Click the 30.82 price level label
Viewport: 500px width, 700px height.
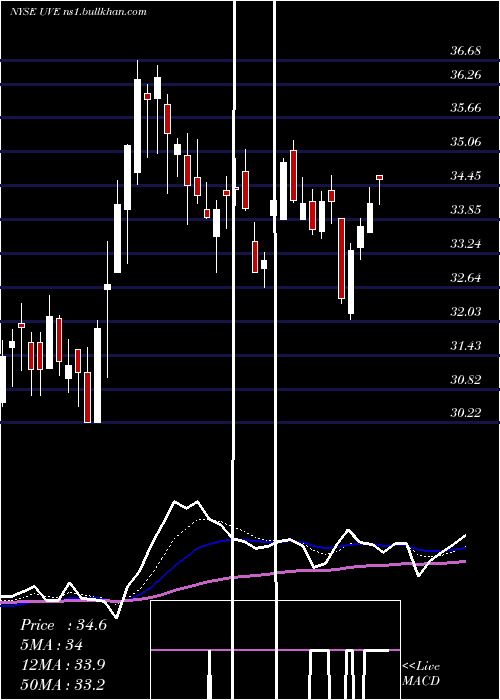click(x=466, y=379)
